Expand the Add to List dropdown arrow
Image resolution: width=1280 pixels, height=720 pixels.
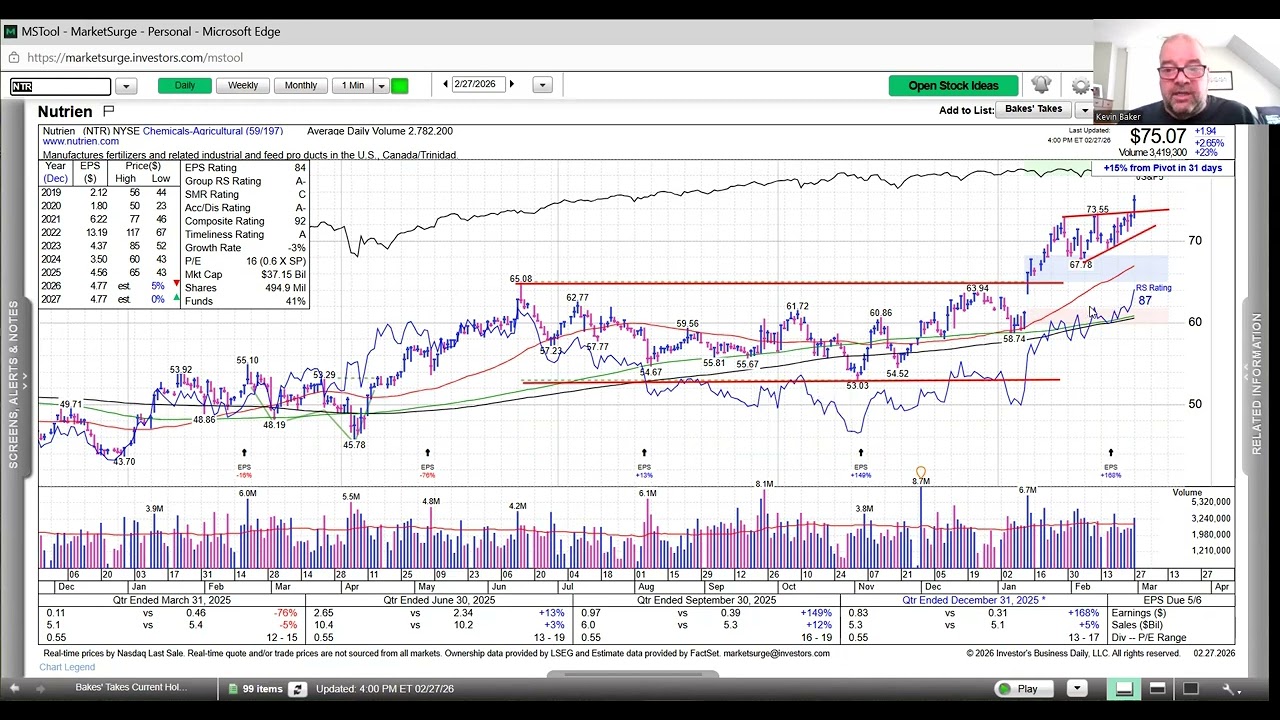click(x=1084, y=110)
